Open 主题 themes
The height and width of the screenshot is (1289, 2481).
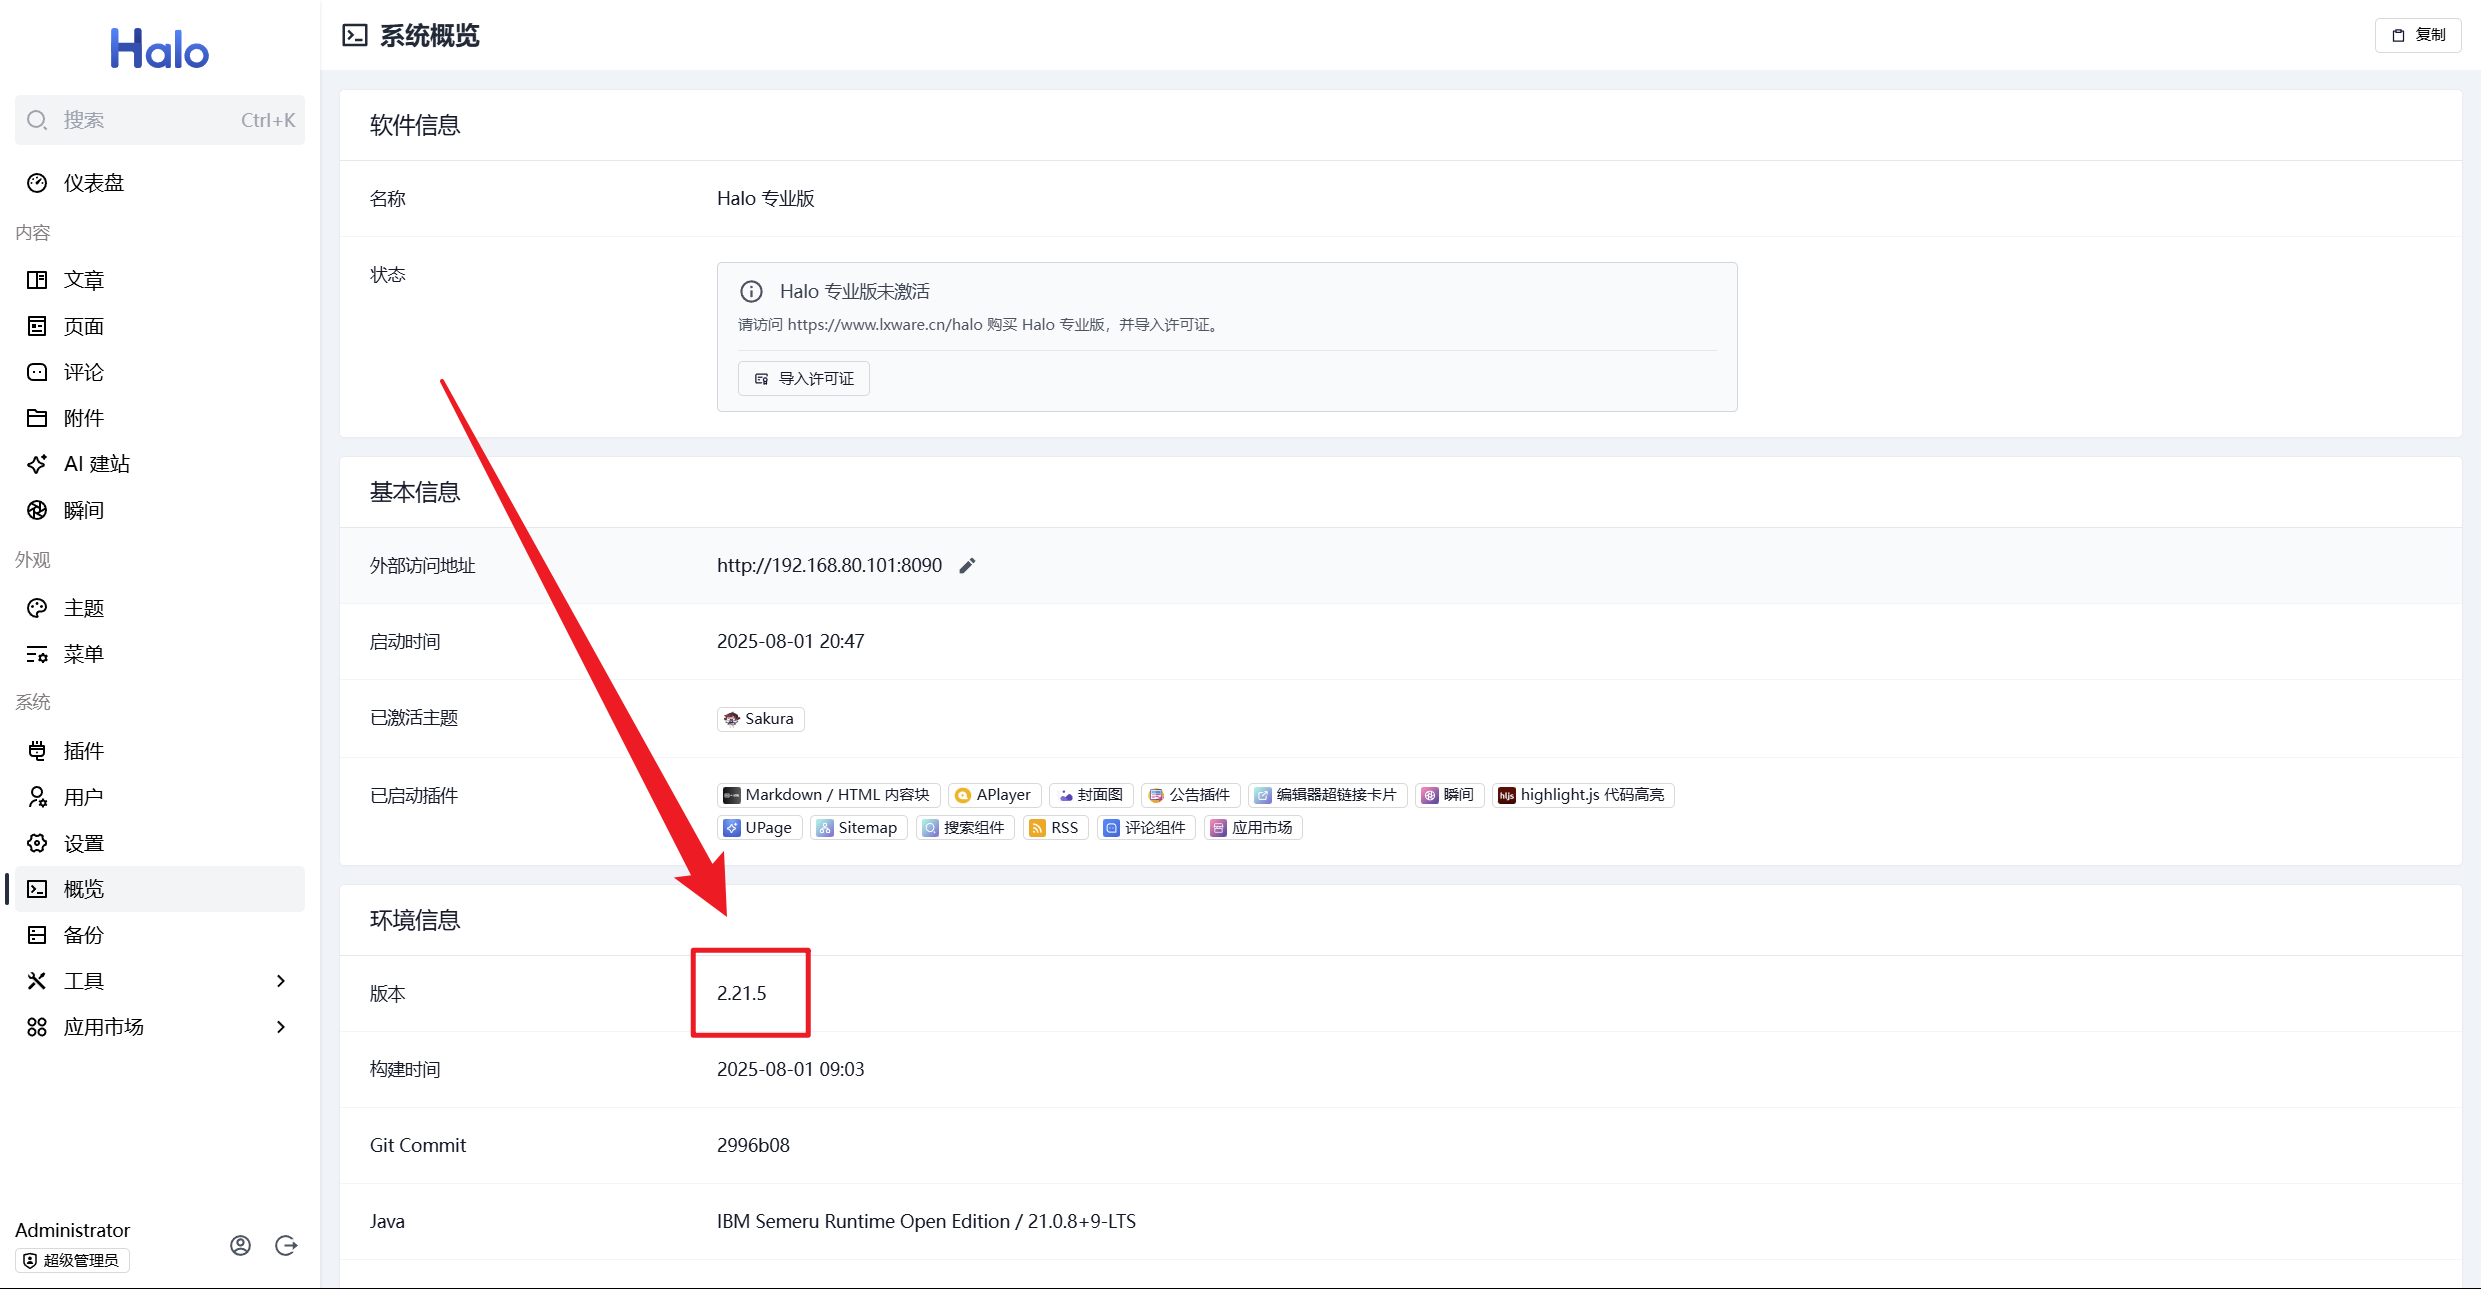[x=160, y=608]
